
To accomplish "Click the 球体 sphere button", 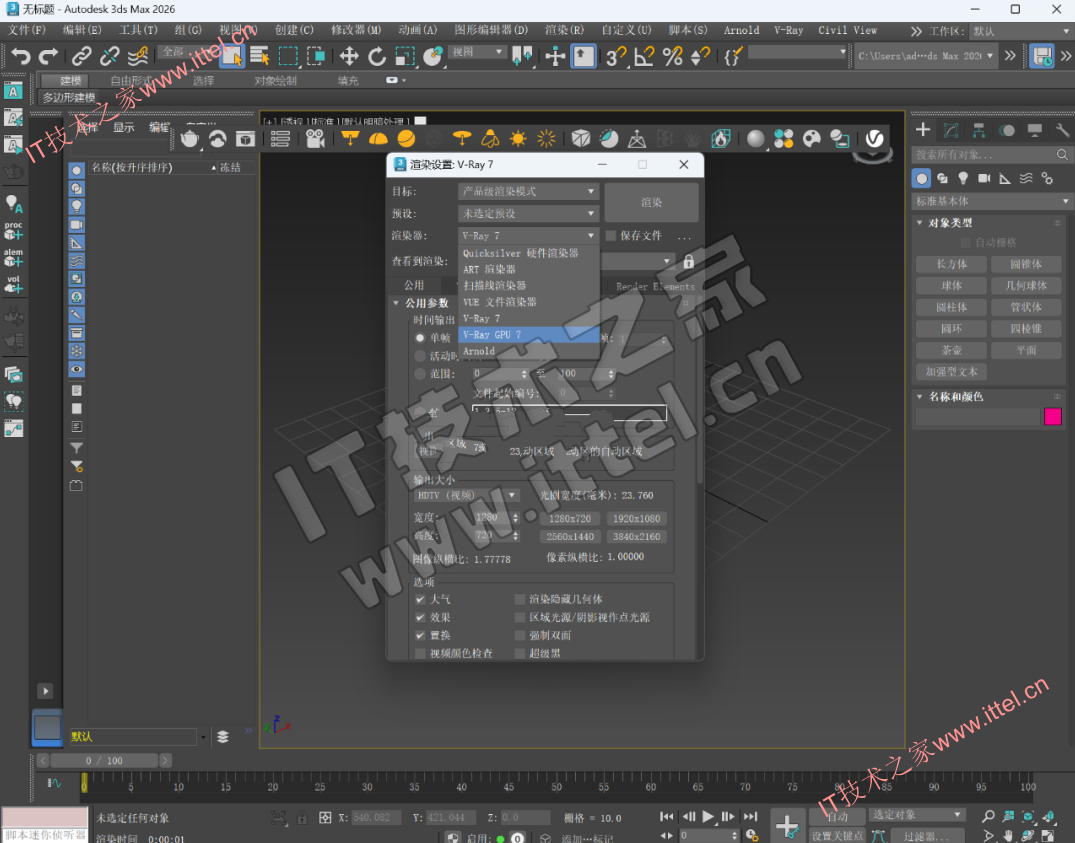I will (952, 286).
